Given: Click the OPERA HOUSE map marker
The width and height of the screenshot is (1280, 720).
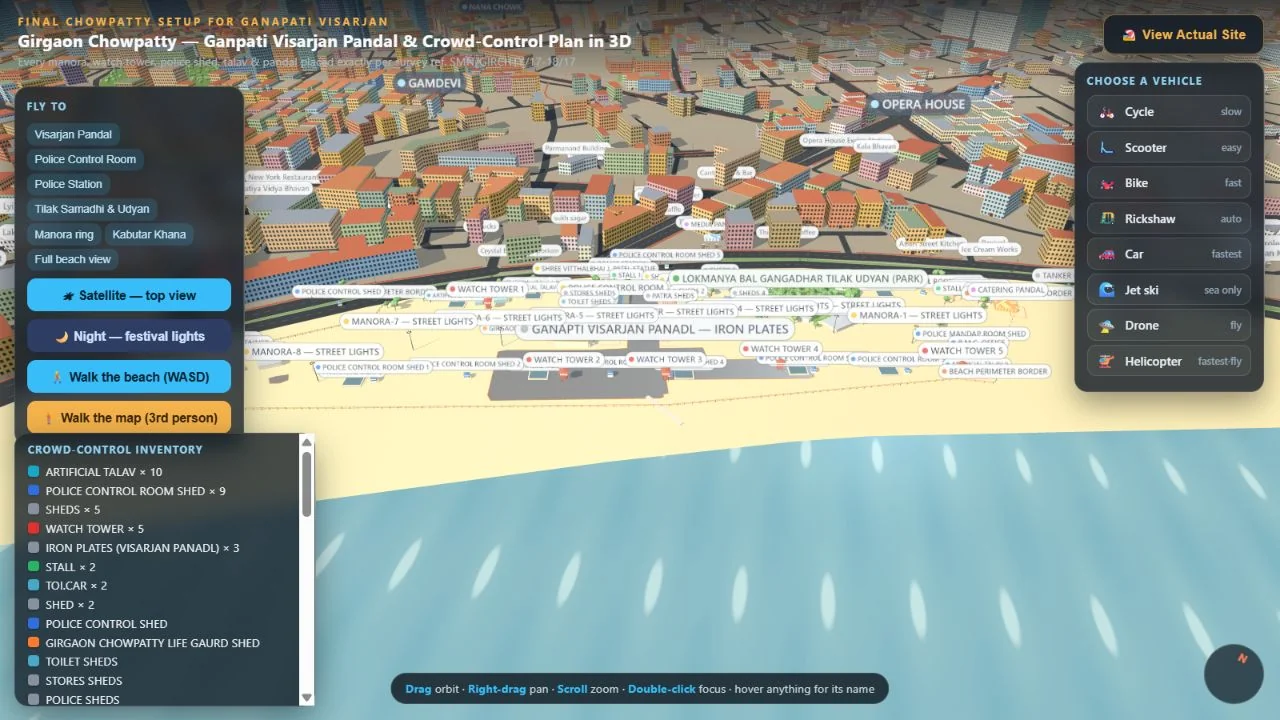Looking at the screenshot, I should (917, 104).
